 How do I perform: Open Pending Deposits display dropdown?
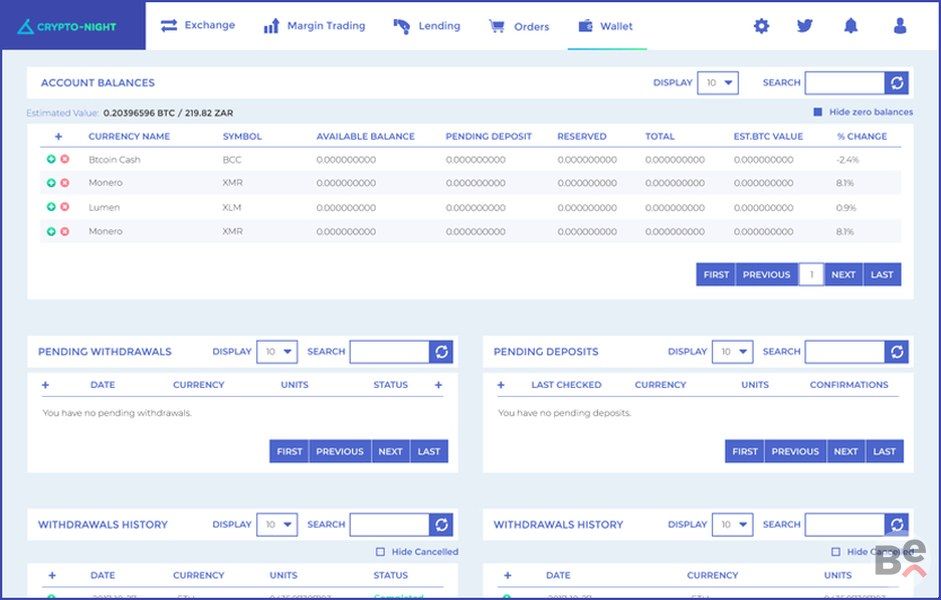(732, 352)
